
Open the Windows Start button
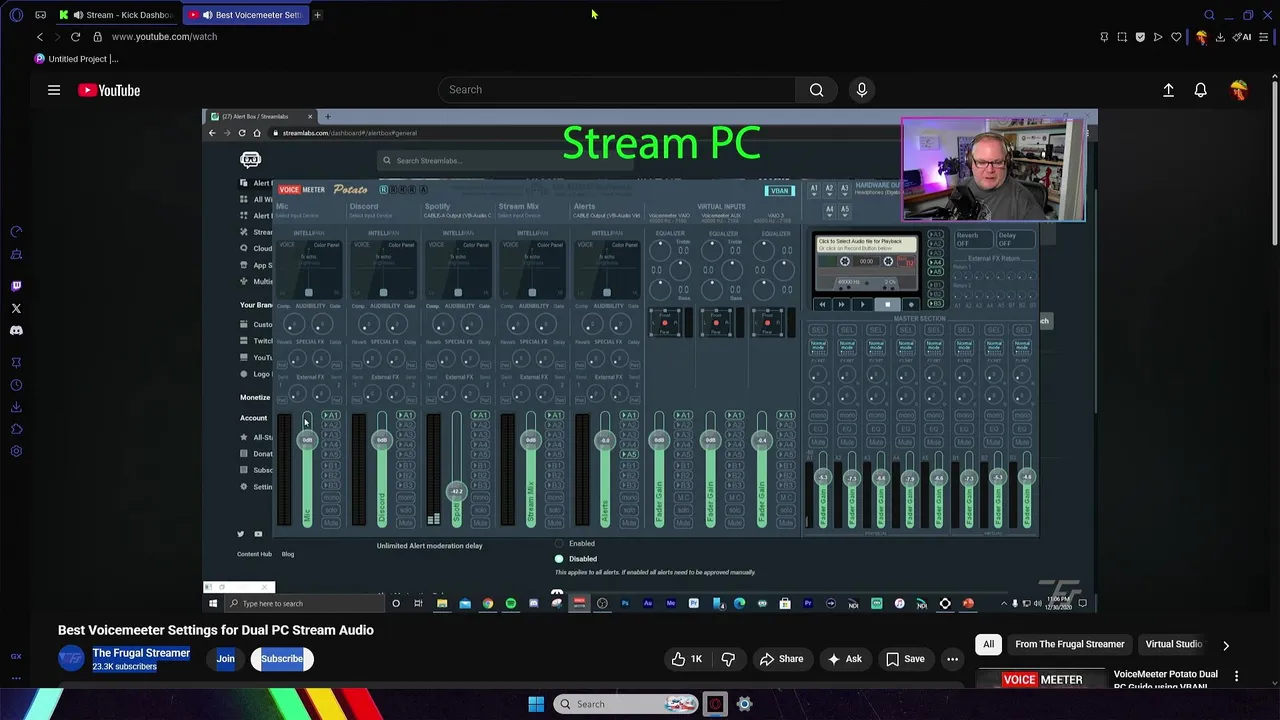coord(536,704)
